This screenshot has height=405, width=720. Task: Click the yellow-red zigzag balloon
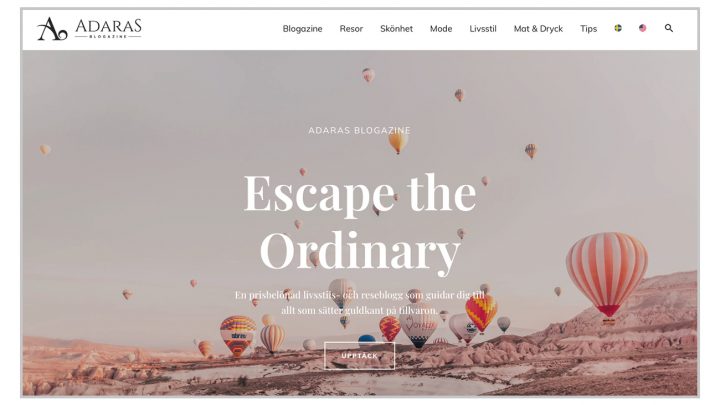click(x=481, y=313)
